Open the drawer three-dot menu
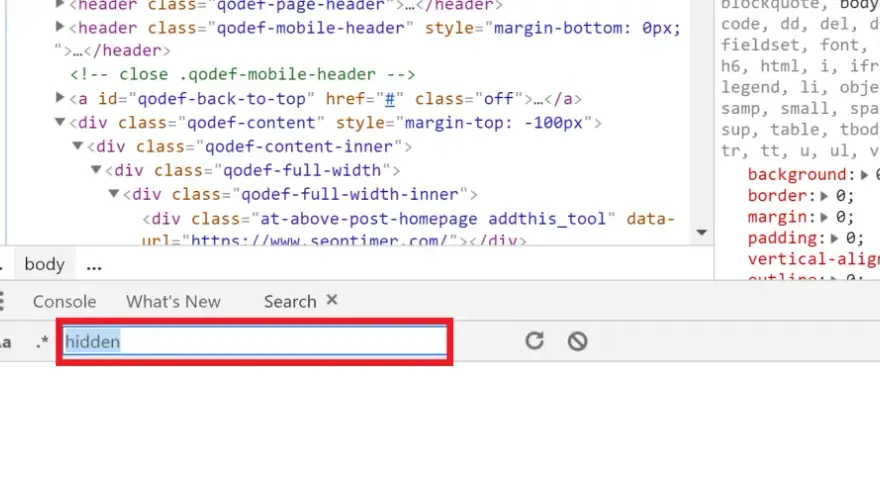The height and width of the screenshot is (480, 880). (2, 301)
